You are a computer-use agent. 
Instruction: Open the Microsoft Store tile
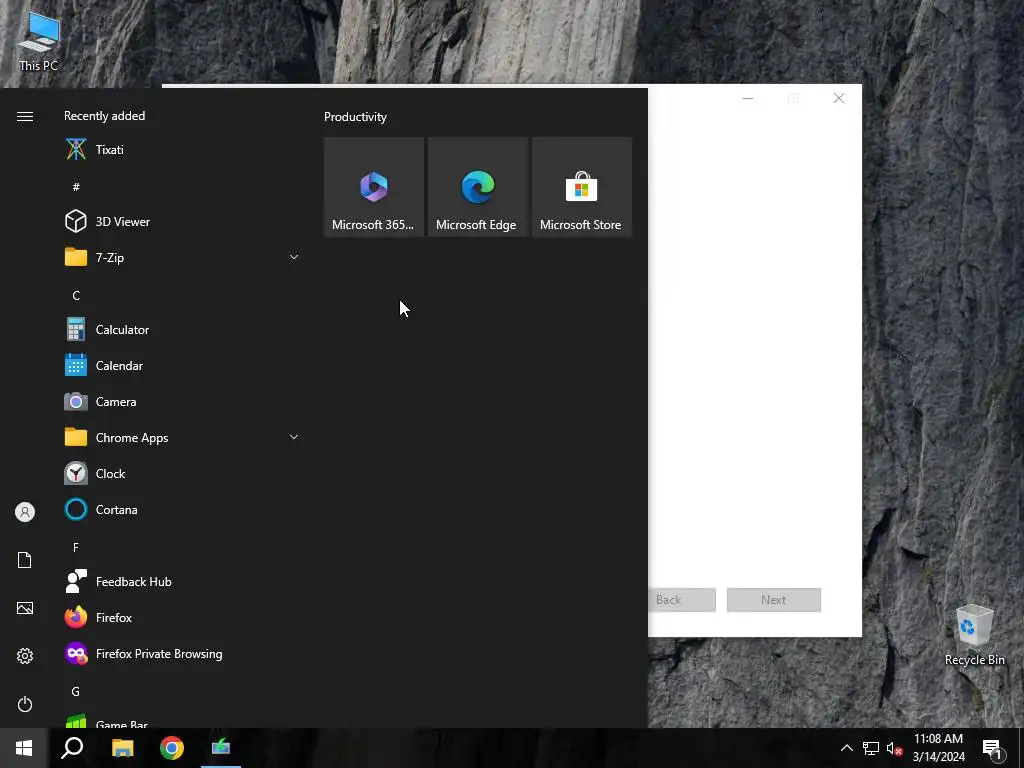pos(582,187)
